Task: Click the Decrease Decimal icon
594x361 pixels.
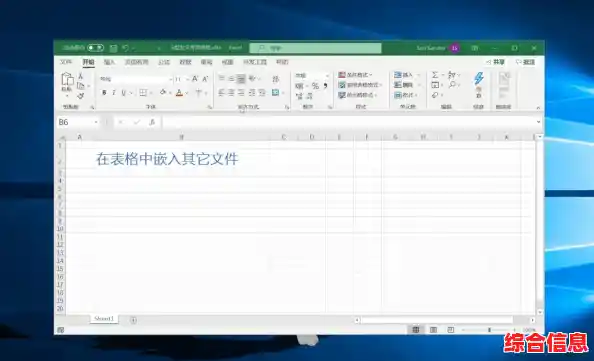Action: (310, 96)
